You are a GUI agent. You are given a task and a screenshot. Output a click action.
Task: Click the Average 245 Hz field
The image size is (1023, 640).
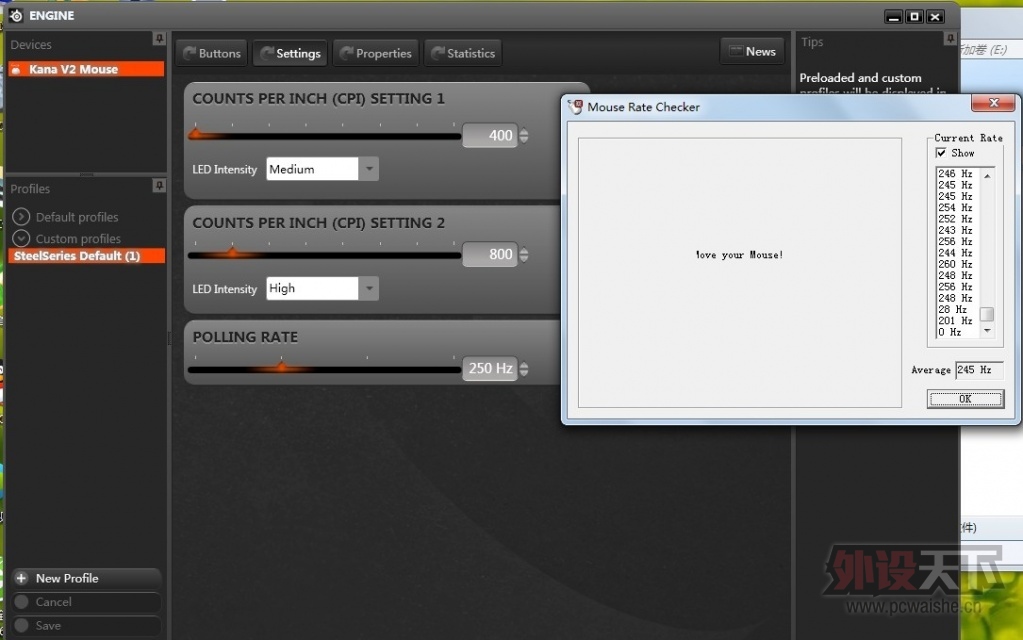tap(978, 370)
